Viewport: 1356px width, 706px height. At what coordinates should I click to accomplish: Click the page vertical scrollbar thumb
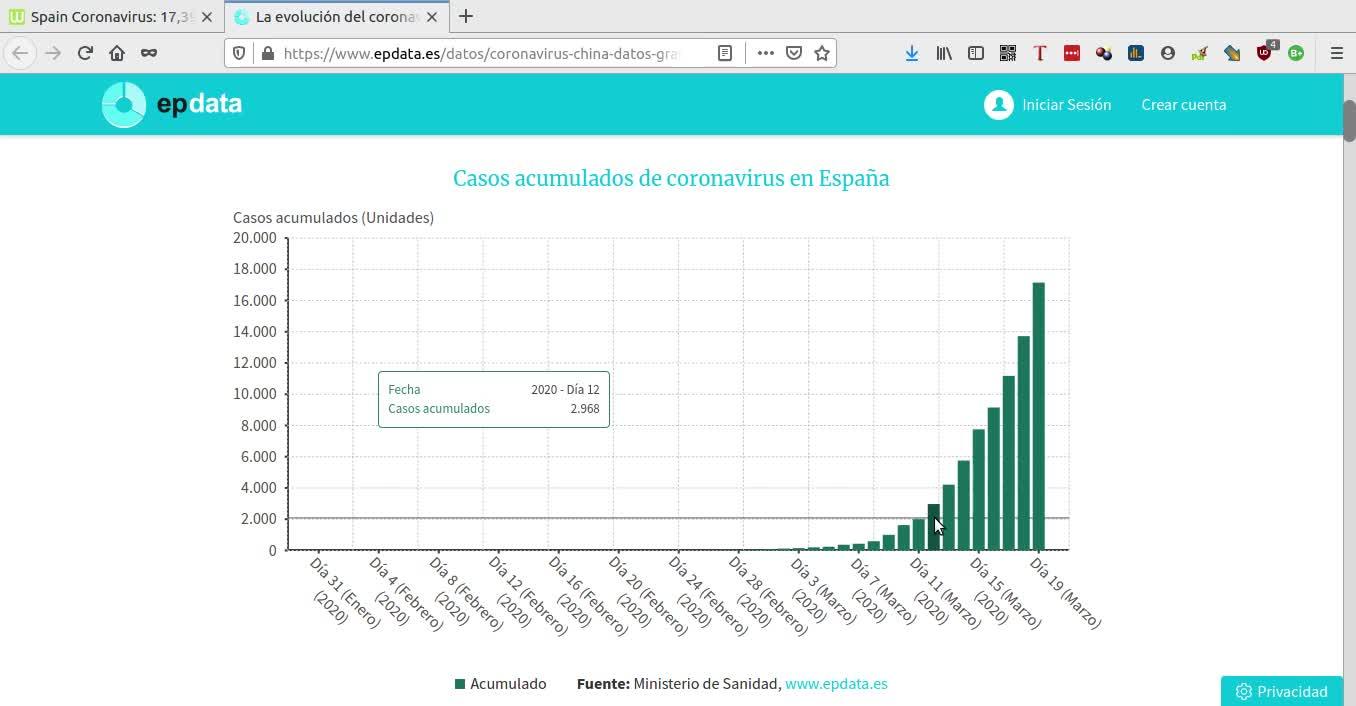(1349, 122)
